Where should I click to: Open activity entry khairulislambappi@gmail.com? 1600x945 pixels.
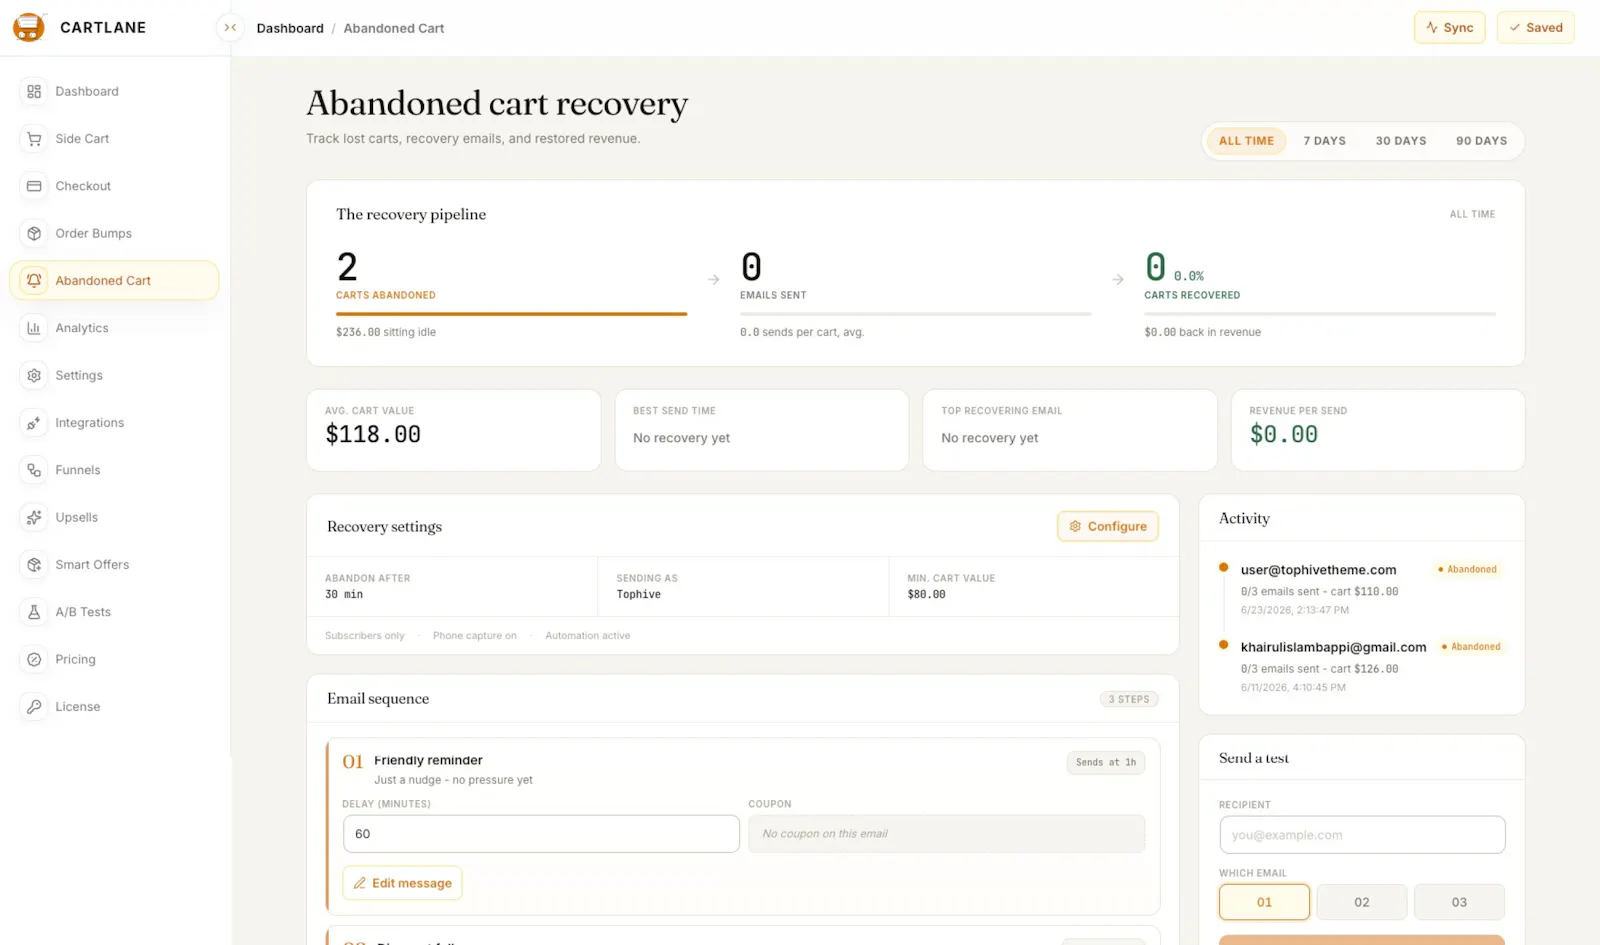click(1333, 647)
